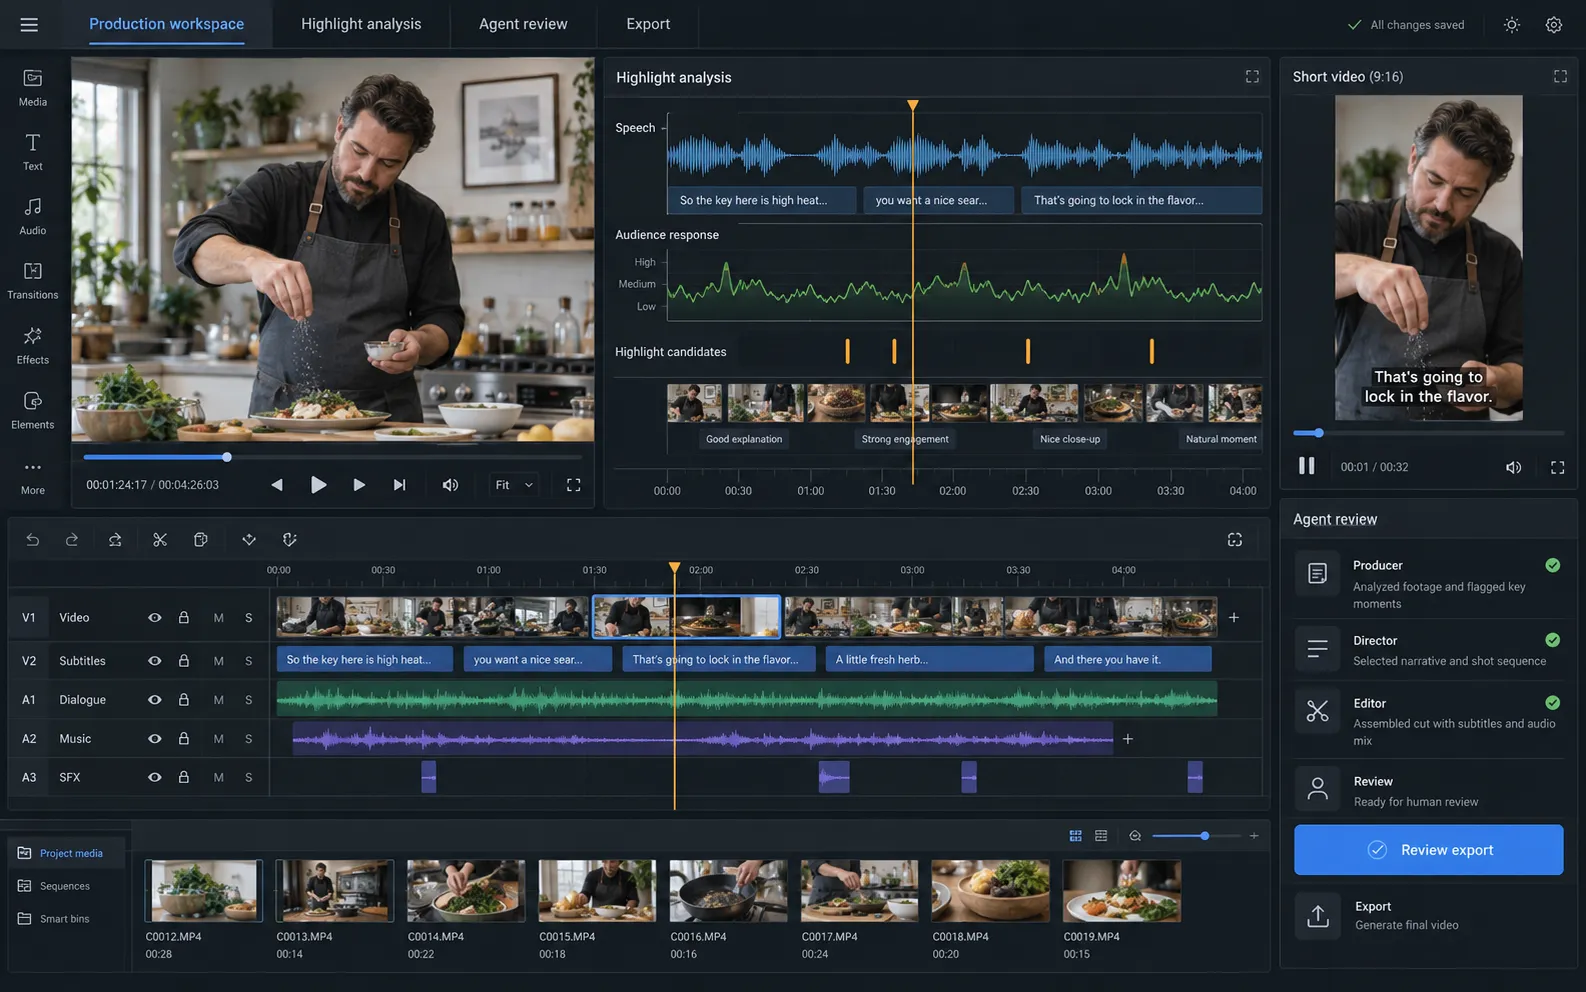Toggle visibility of A2 Music track
The width and height of the screenshot is (1586, 992).
(155, 739)
